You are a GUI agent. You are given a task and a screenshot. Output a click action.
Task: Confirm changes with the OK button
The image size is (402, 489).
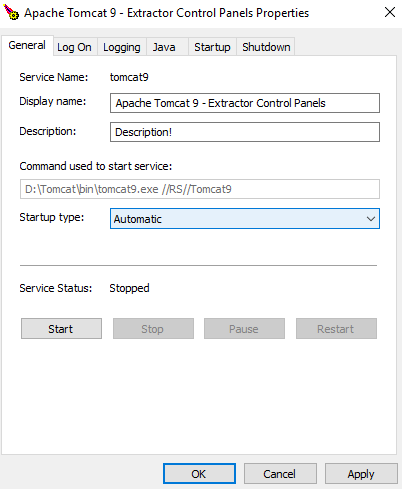pos(199,474)
